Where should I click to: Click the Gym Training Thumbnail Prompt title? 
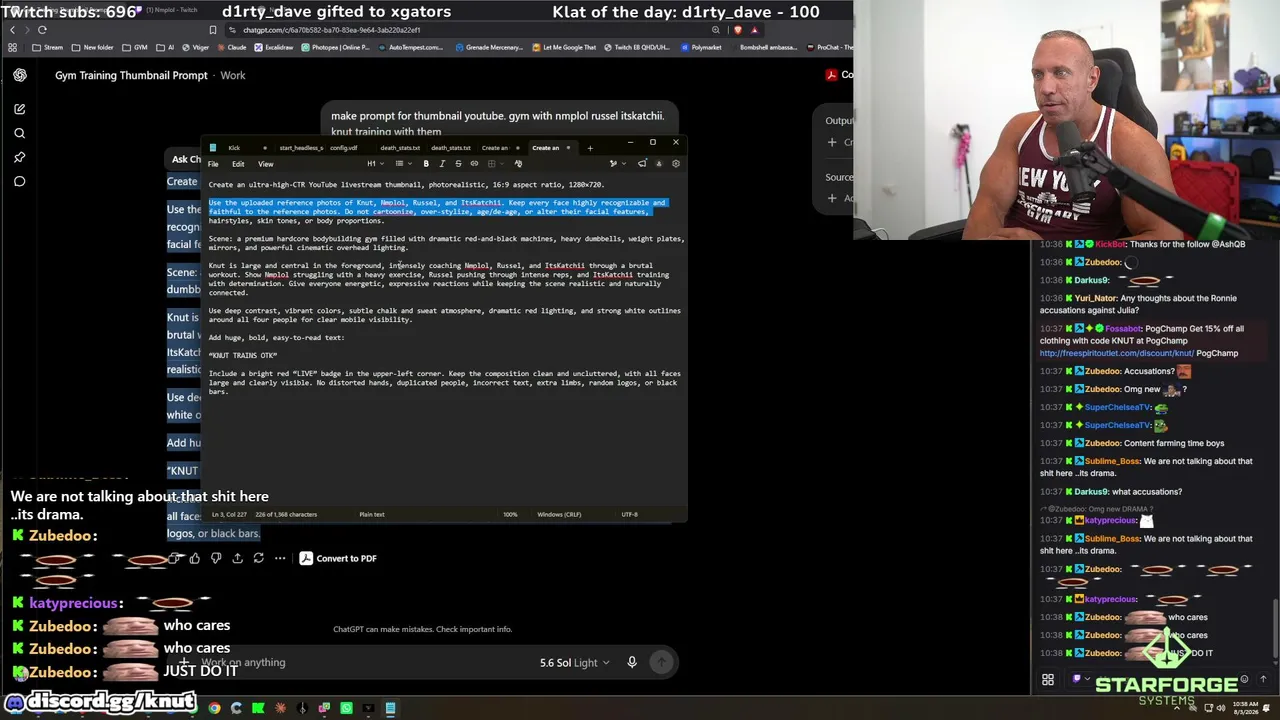pos(131,75)
